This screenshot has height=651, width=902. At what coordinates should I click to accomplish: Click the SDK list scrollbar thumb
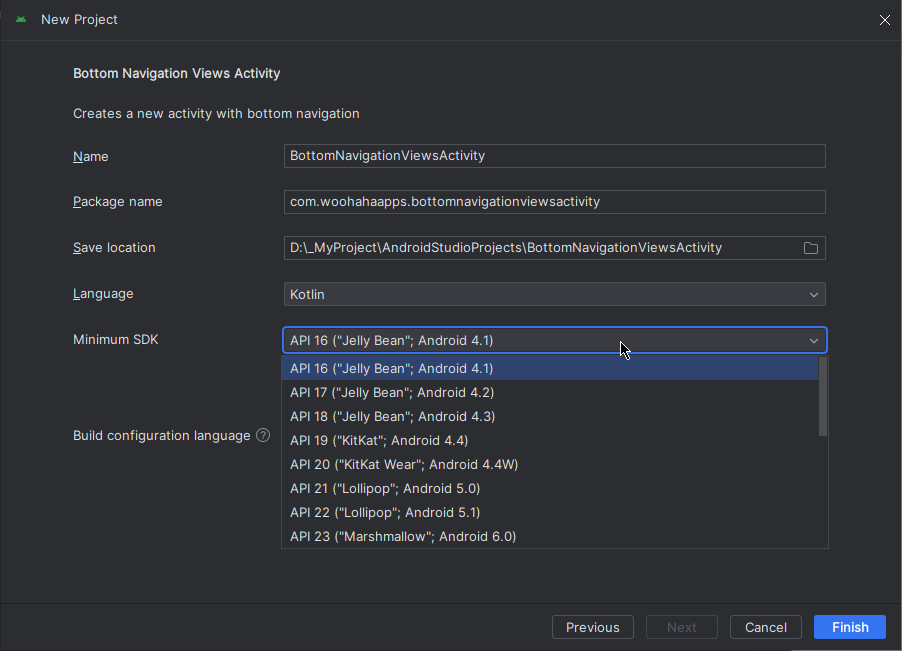coord(823,396)
